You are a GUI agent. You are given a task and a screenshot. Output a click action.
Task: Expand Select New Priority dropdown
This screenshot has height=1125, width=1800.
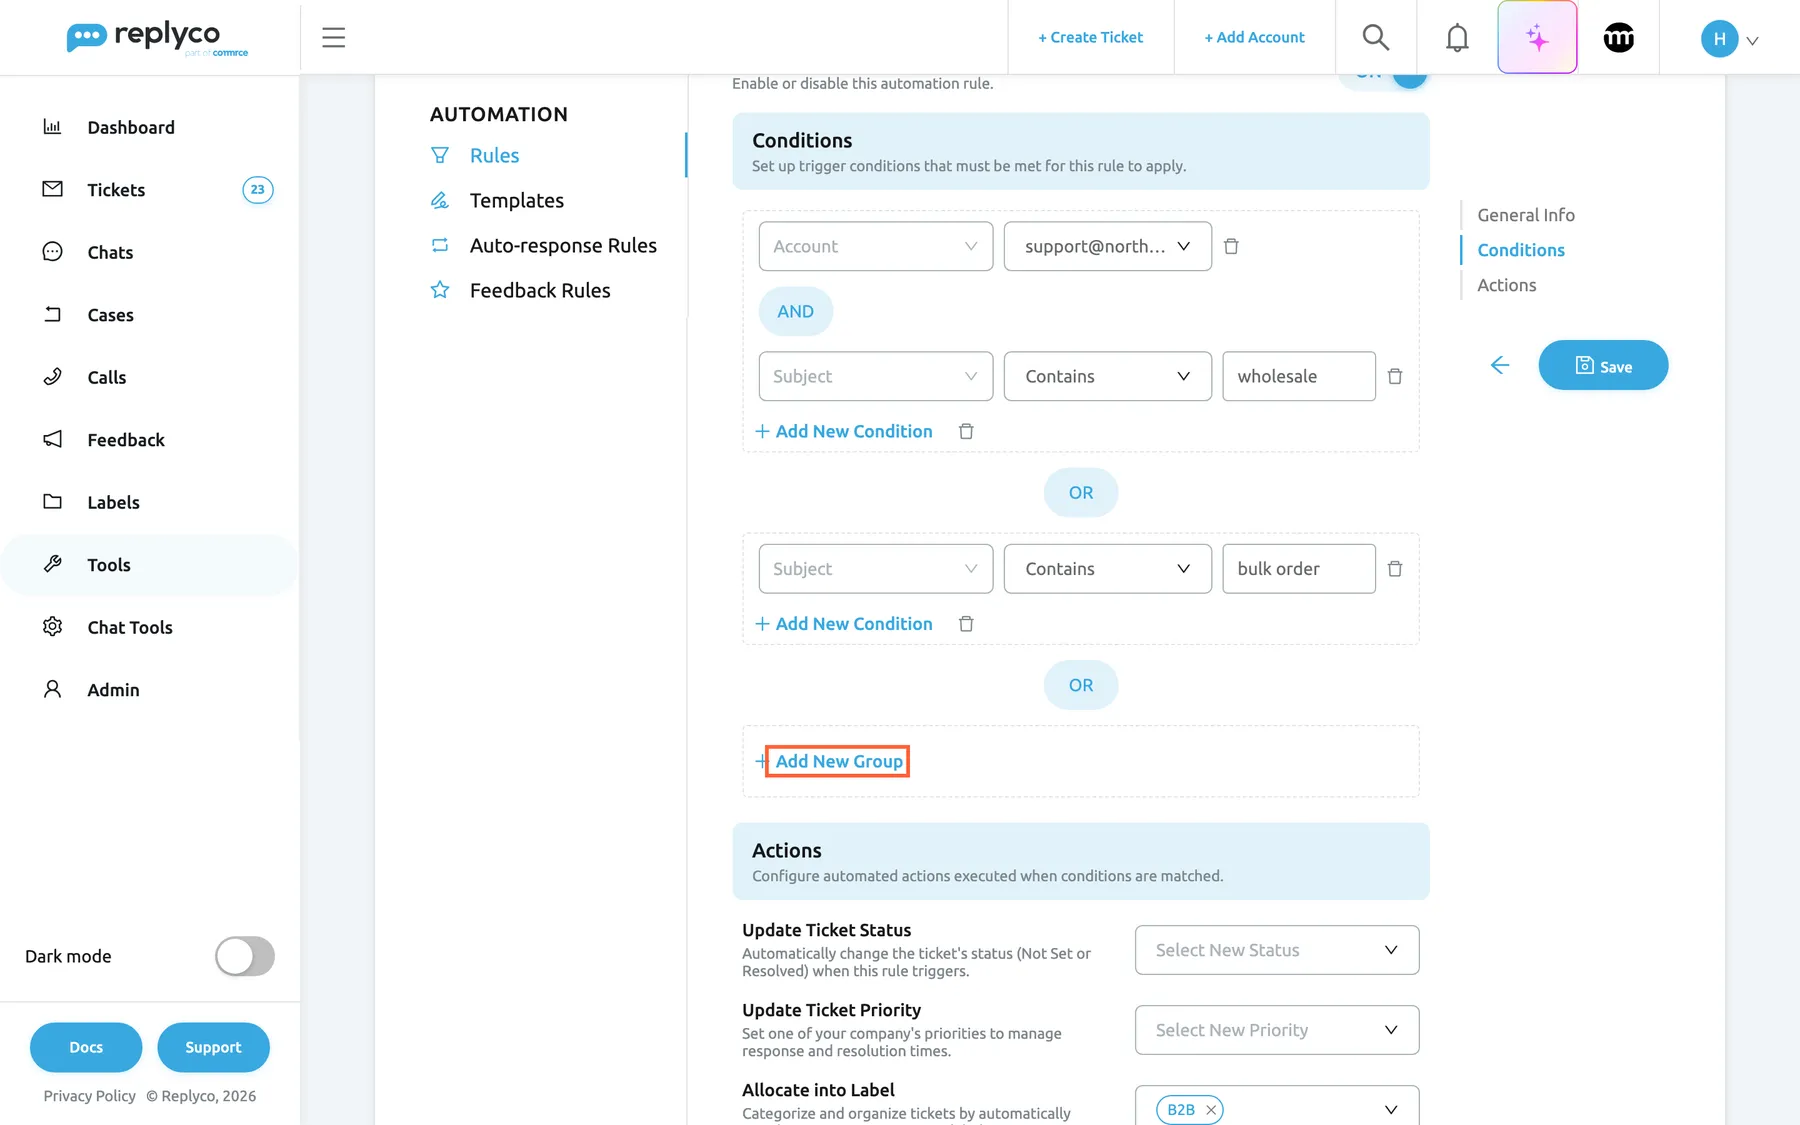(1277, 1030)
